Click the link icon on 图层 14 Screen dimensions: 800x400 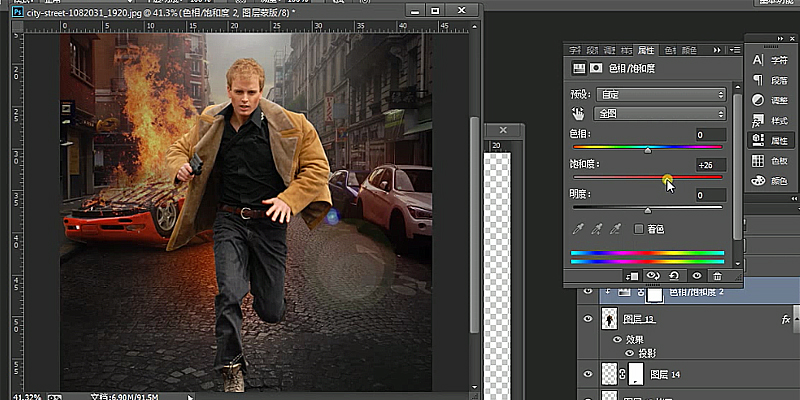[622, 374]
